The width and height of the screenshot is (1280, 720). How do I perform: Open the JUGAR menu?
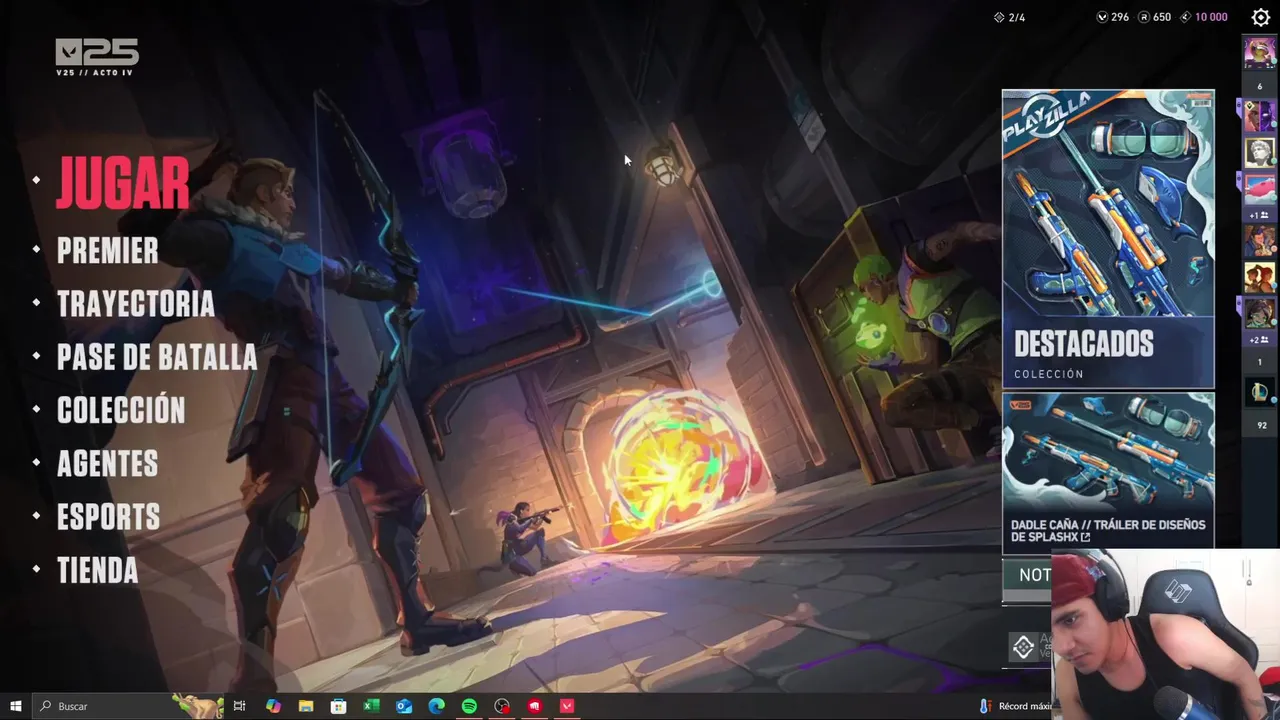pos(123,182)
